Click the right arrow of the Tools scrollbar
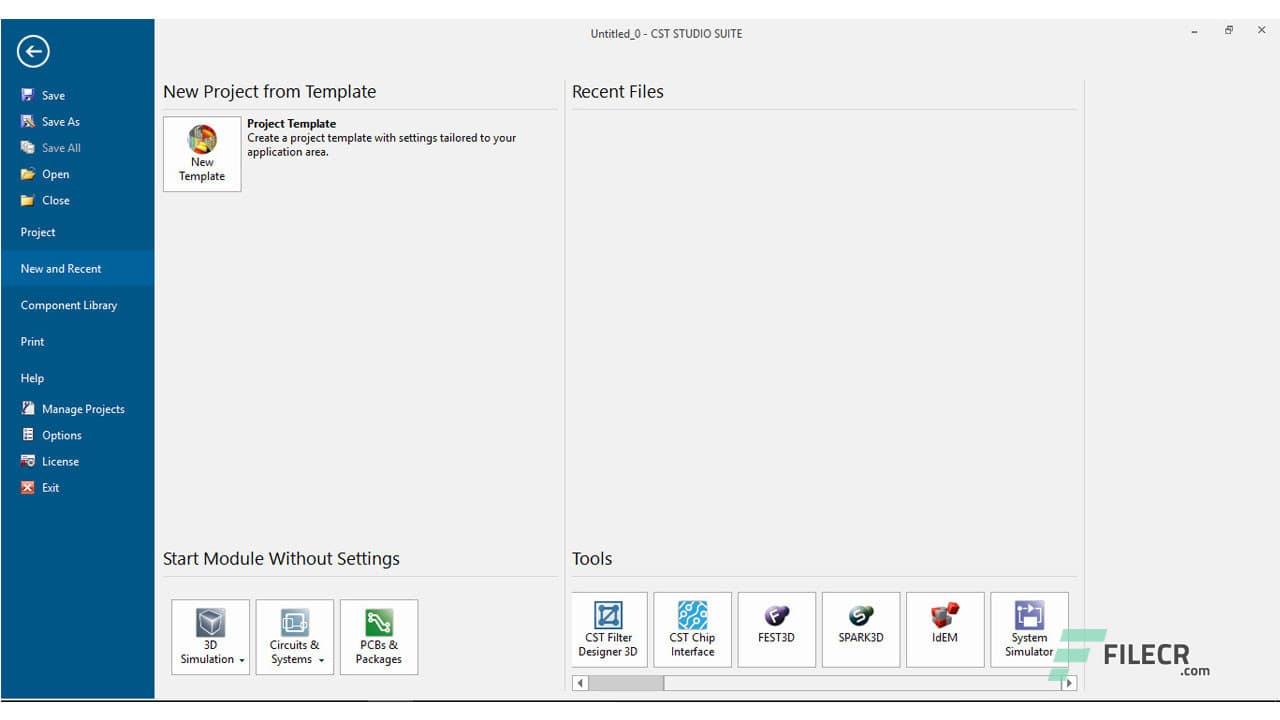This screenshot has width=1280, height=720. click(x=1068, y=682)
